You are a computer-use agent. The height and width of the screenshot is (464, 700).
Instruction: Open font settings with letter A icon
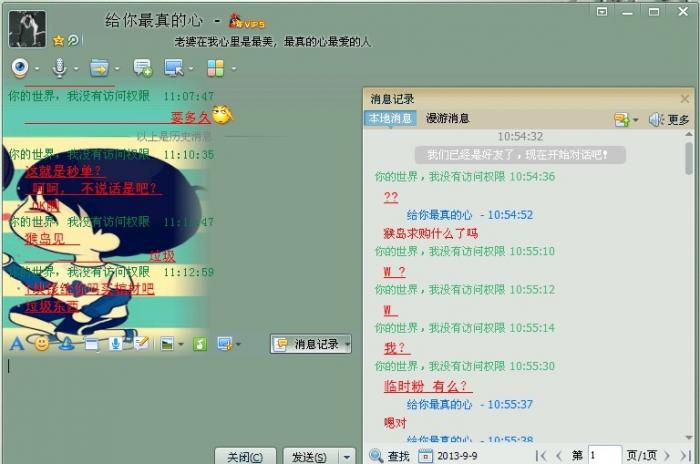[x=17, y=344]
